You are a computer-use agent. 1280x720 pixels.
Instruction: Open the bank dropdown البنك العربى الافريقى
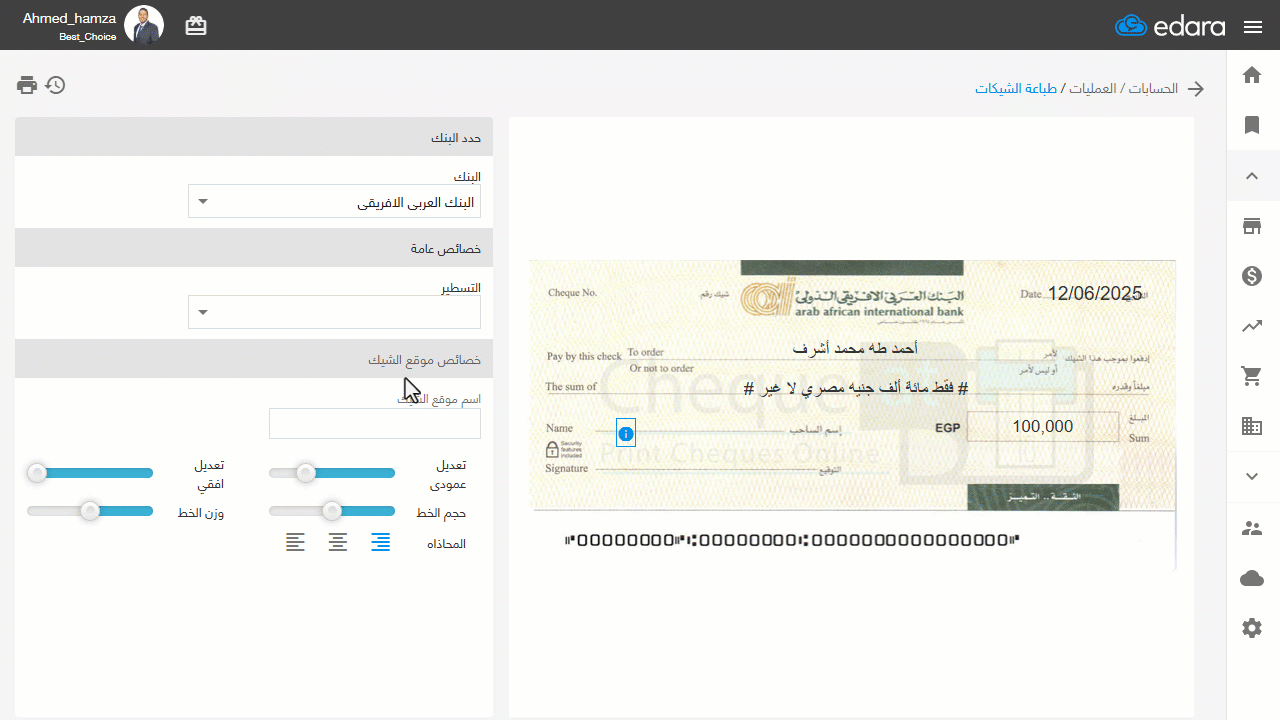click(x=334, y=201)
